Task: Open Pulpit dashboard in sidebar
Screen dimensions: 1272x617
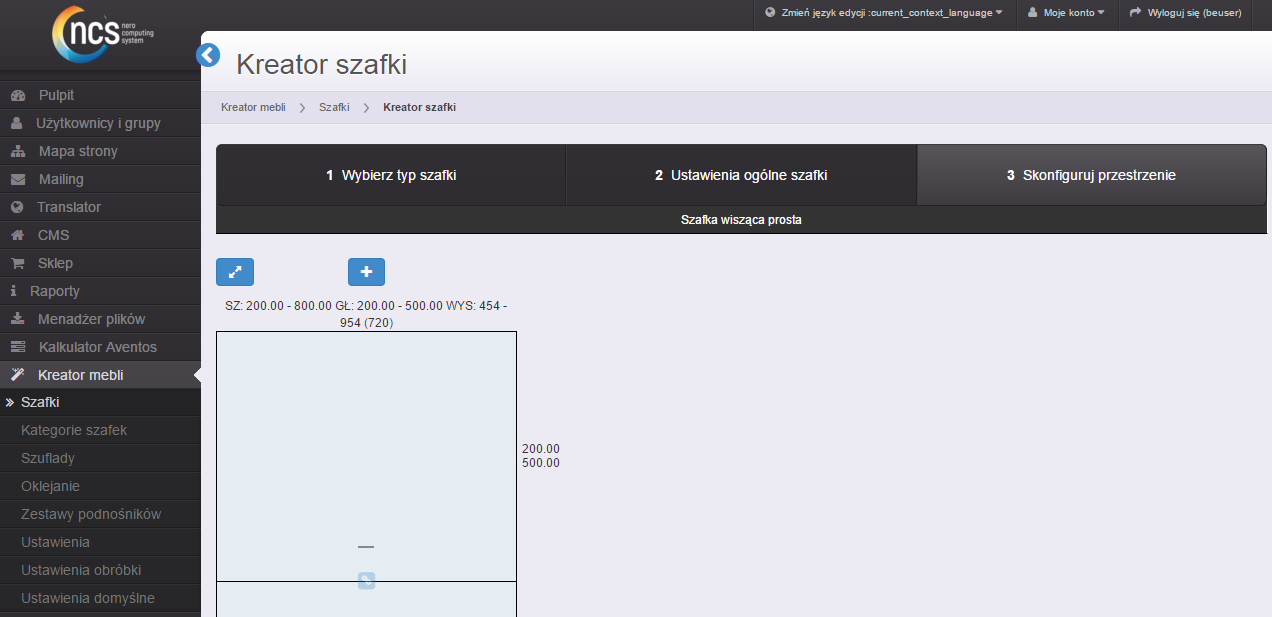Action: tap(56, 95)
